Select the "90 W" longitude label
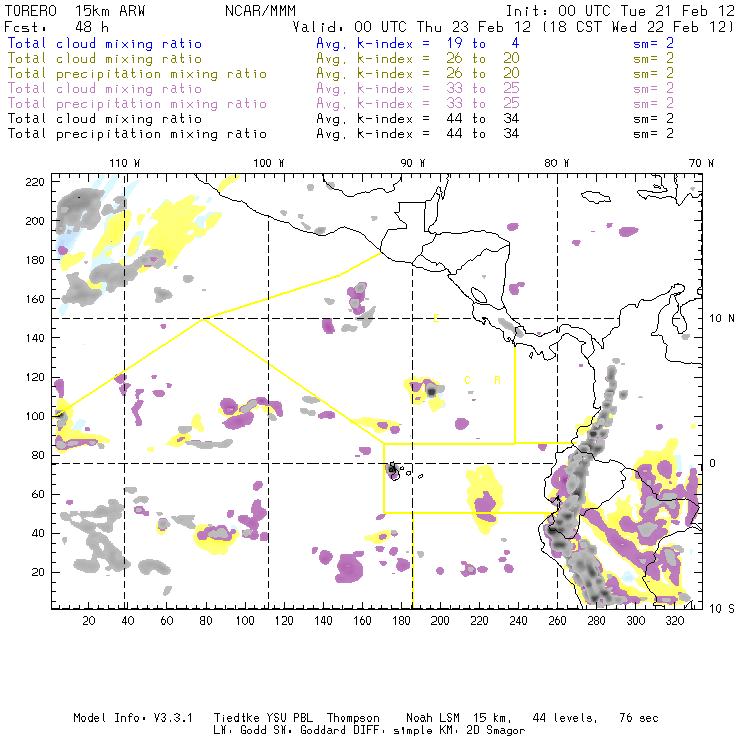This screenshot has width=740, height=740. point(413,163)
